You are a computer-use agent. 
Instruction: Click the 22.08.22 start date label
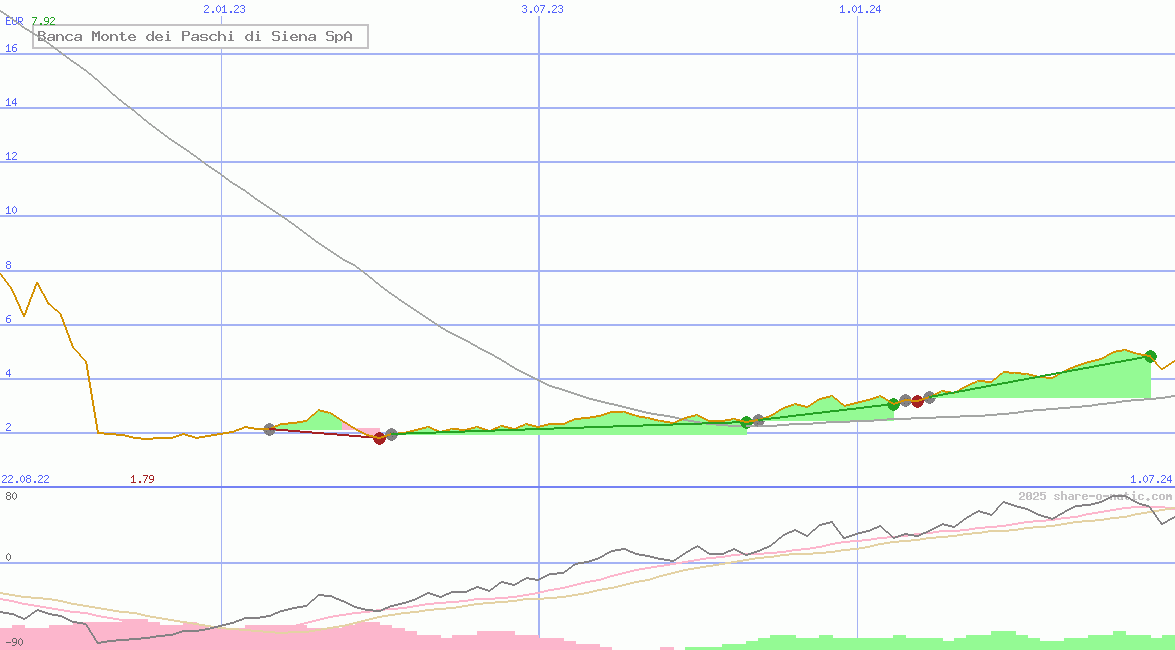point(25,479)
